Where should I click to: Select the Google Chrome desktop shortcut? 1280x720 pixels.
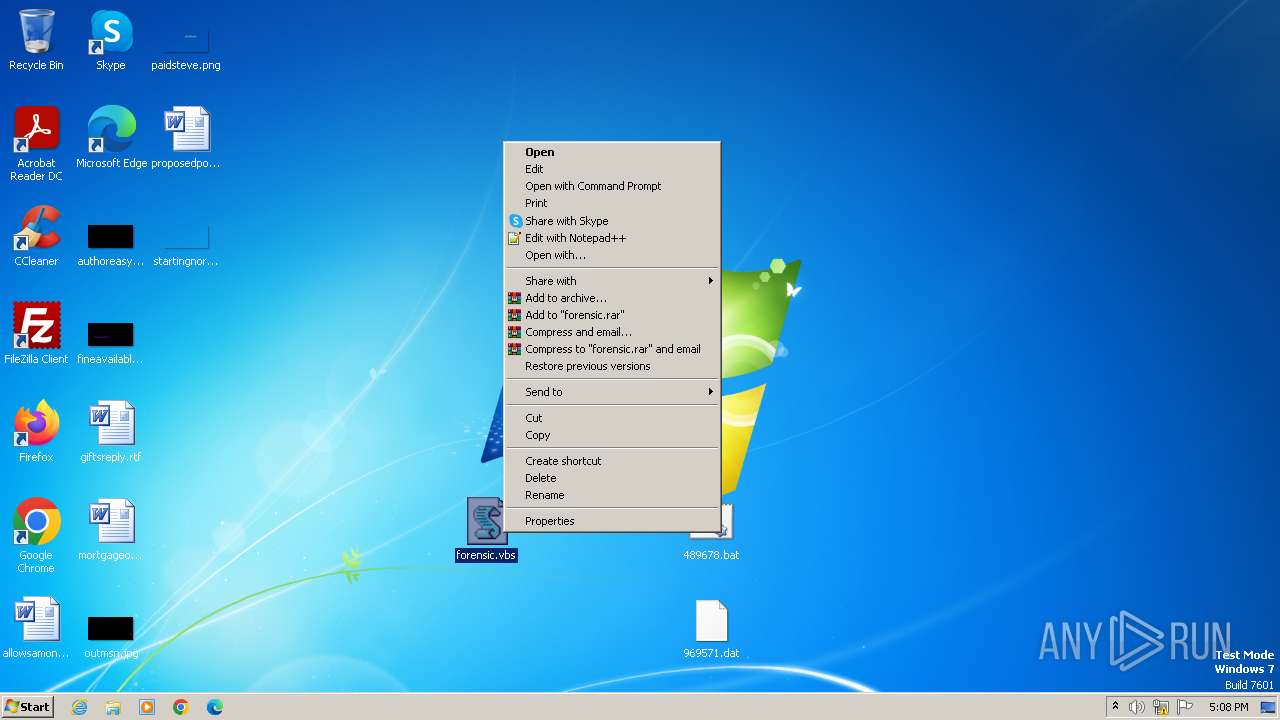[x=36, y=535]
